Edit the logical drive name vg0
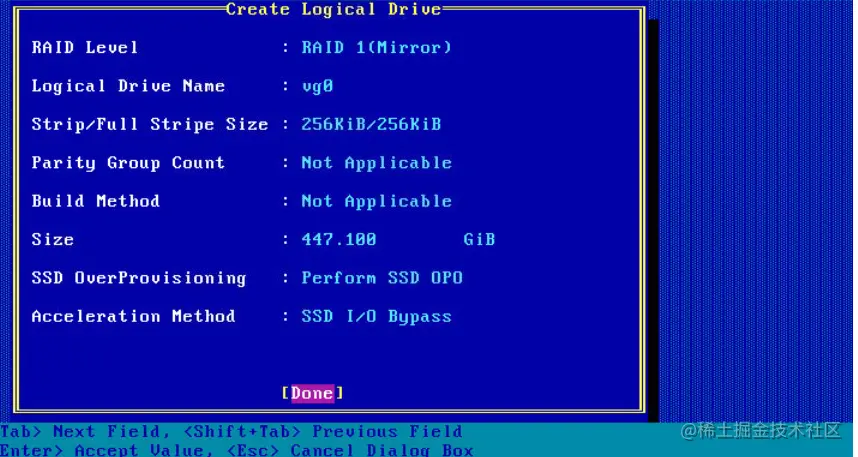 coord(317,86)
